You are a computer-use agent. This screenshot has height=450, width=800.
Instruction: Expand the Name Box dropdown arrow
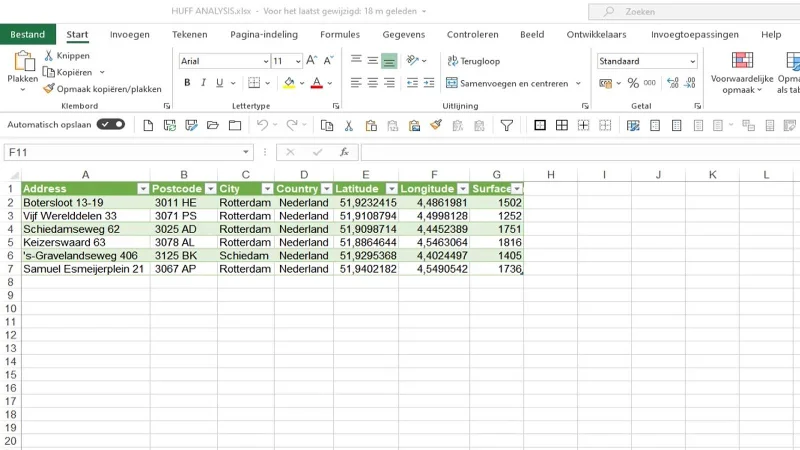coord(245,152)
